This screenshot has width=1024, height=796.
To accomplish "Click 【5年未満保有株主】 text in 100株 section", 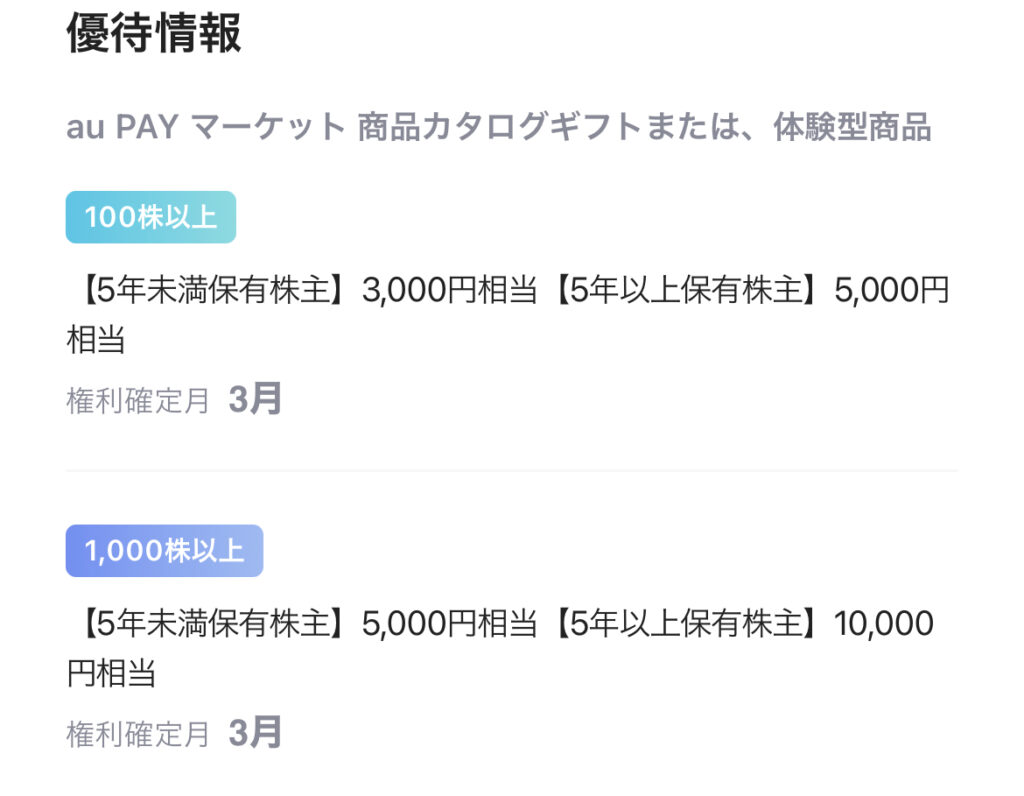I will click(214, 289).
